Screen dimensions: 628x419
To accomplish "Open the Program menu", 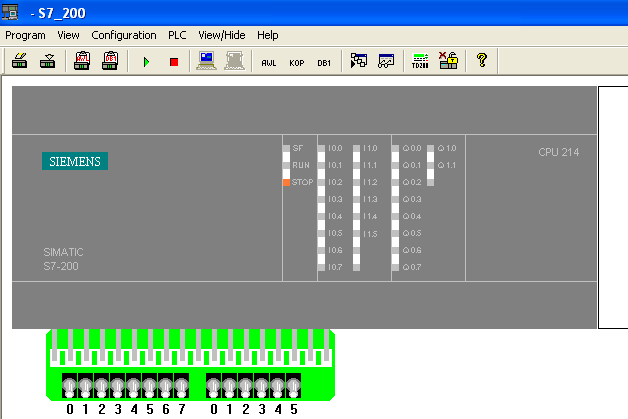I will [x=25, y=35].
